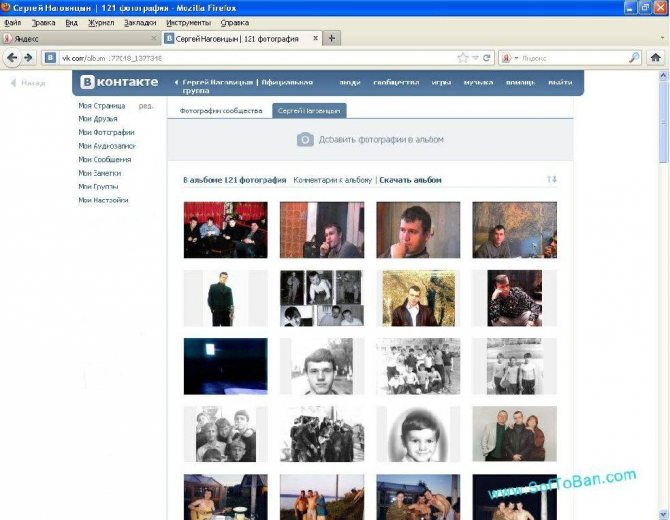Click the VK site icon in the address bar
Image resolution: width=670 pixels, height=520 pixels.
pyautogui.click(x=50, y=58)
